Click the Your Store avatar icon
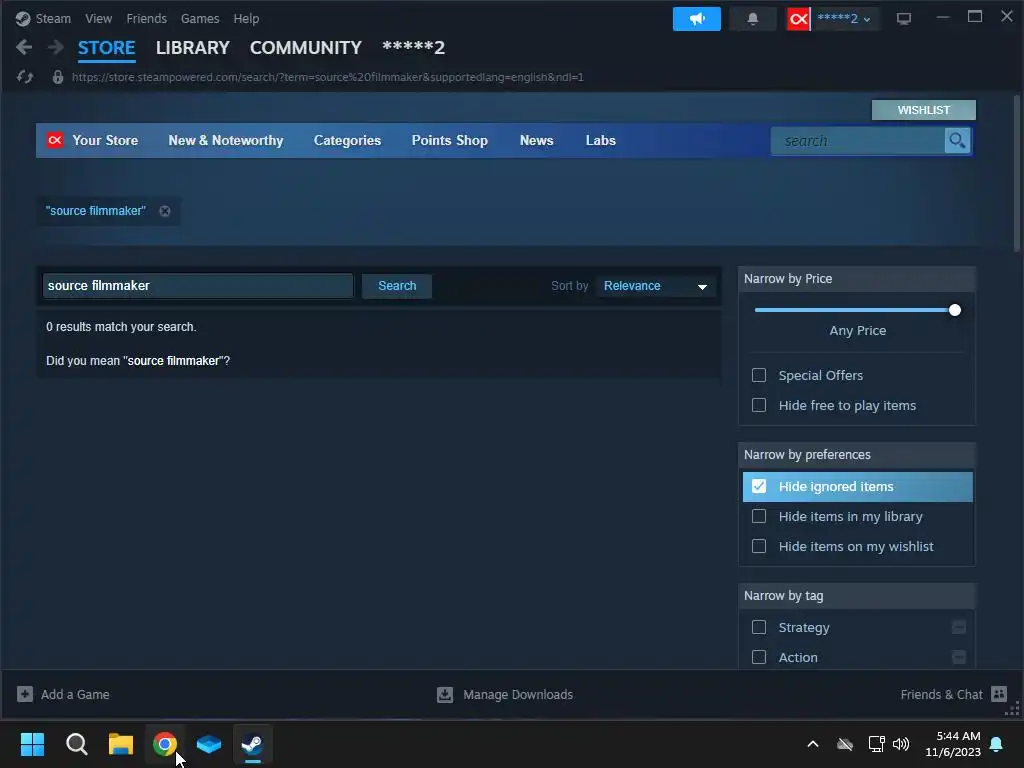Viewport: 1024px width, 768px height. (x=56, y=140)
